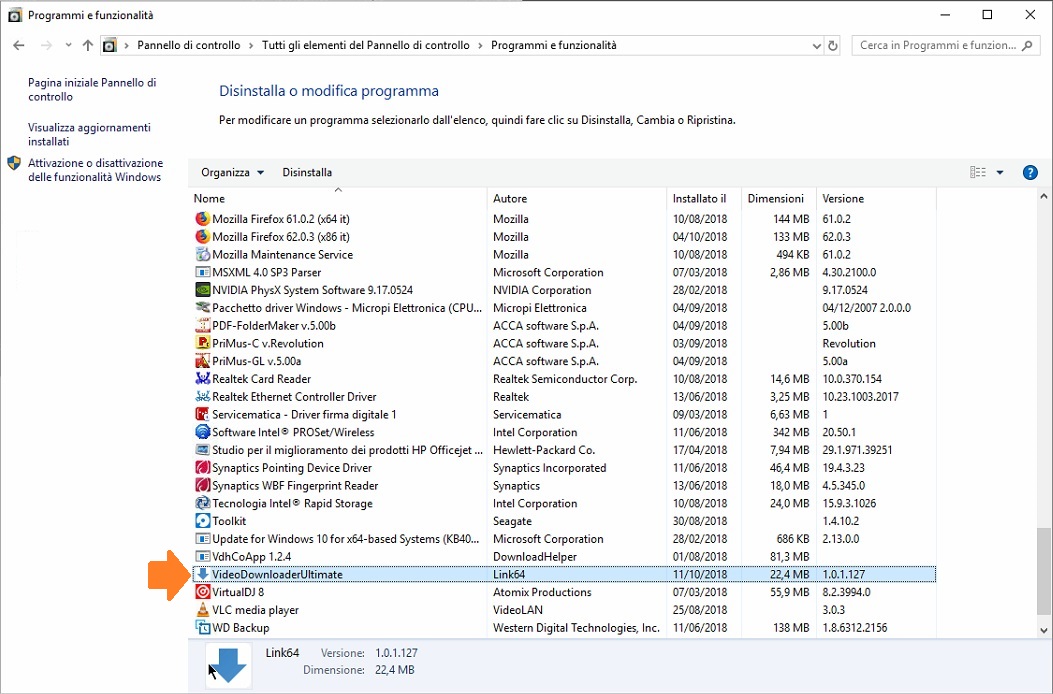The height and width of the screenshot is (694, 1053).
Task: Go up one level with up arrow
Action: (x=87, y=46)
